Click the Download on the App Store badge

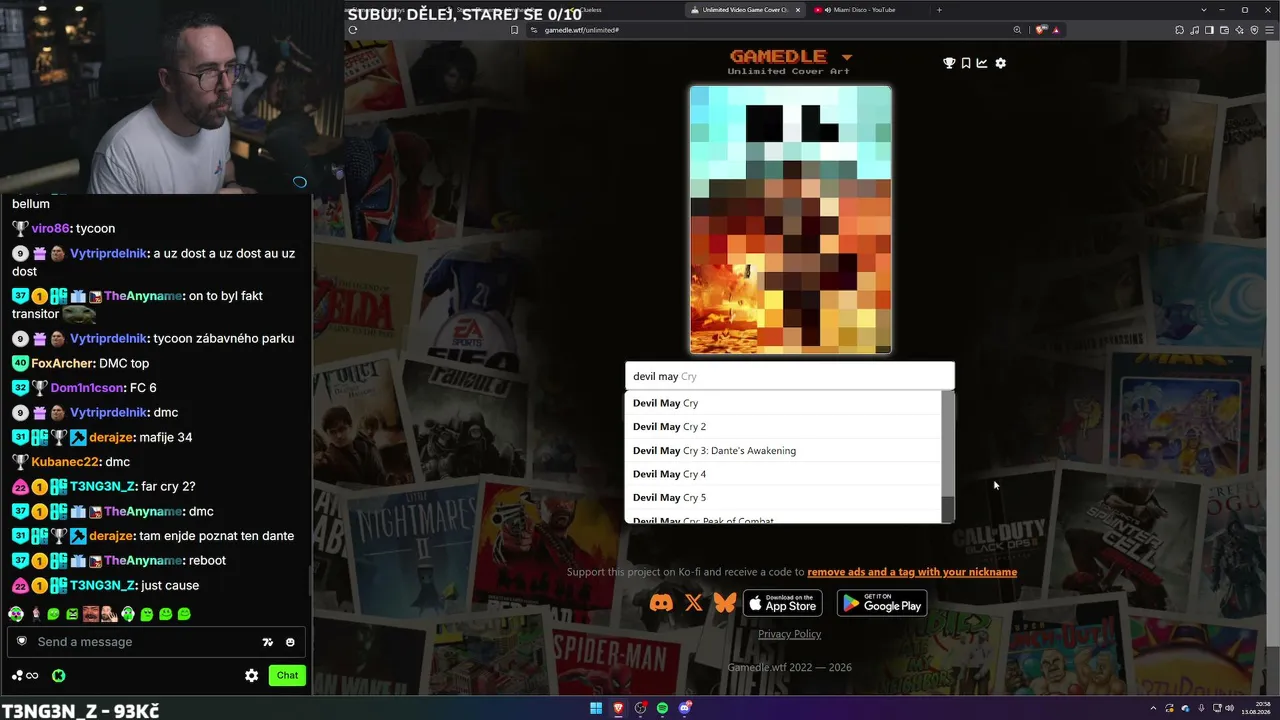tap(783, 603)
